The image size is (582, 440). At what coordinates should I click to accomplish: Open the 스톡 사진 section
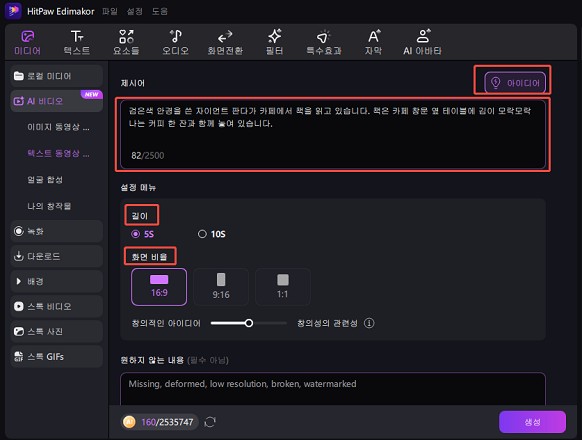pos(56,332)
